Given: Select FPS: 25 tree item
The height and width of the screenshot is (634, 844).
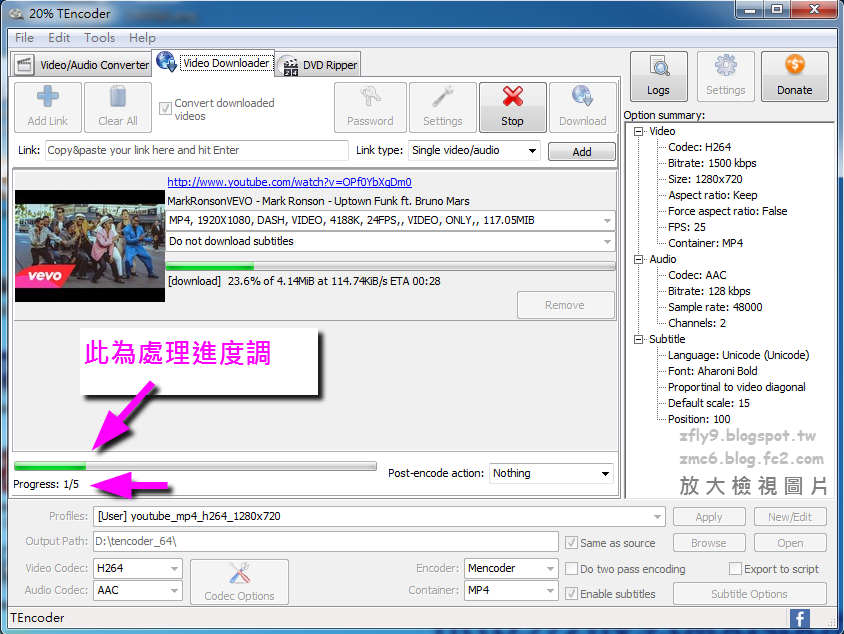Looking at the screenshot, I should (687, 227).
